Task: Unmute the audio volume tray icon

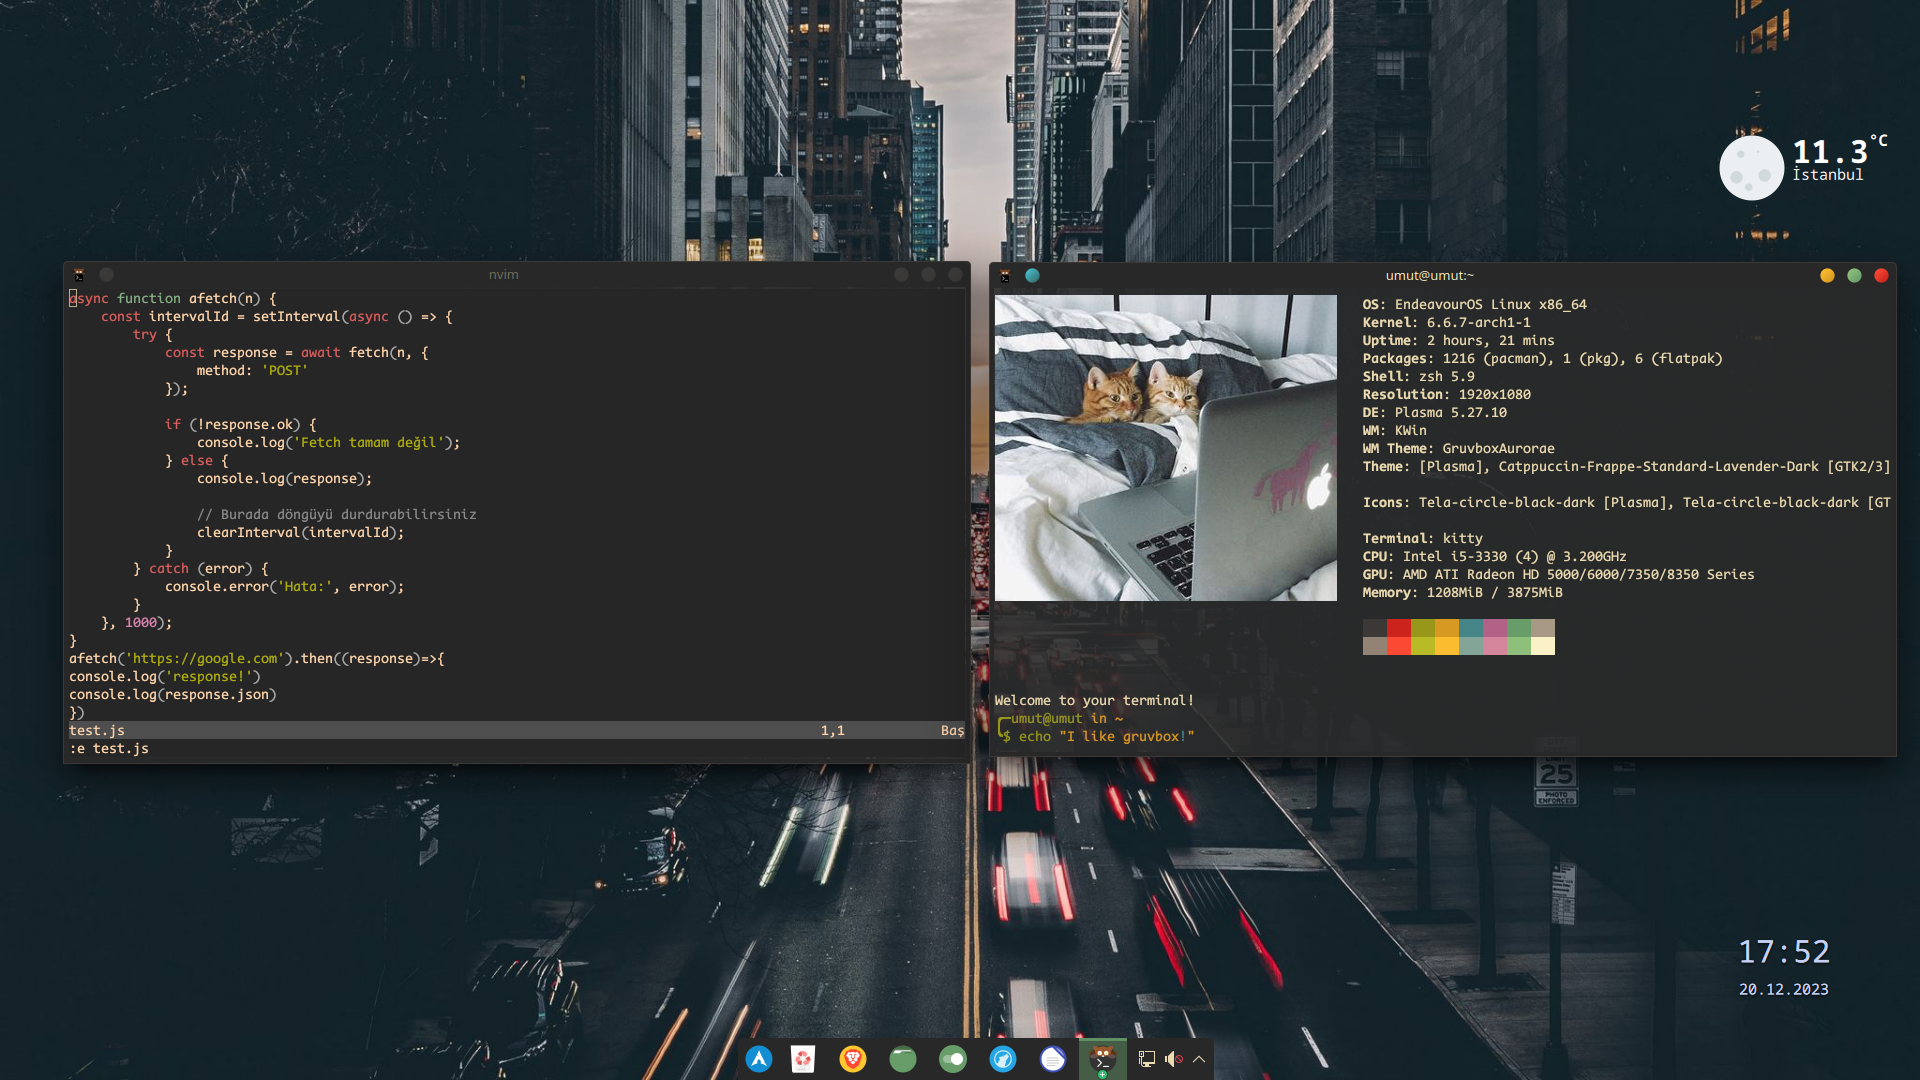Action: coord(1173,1059)
